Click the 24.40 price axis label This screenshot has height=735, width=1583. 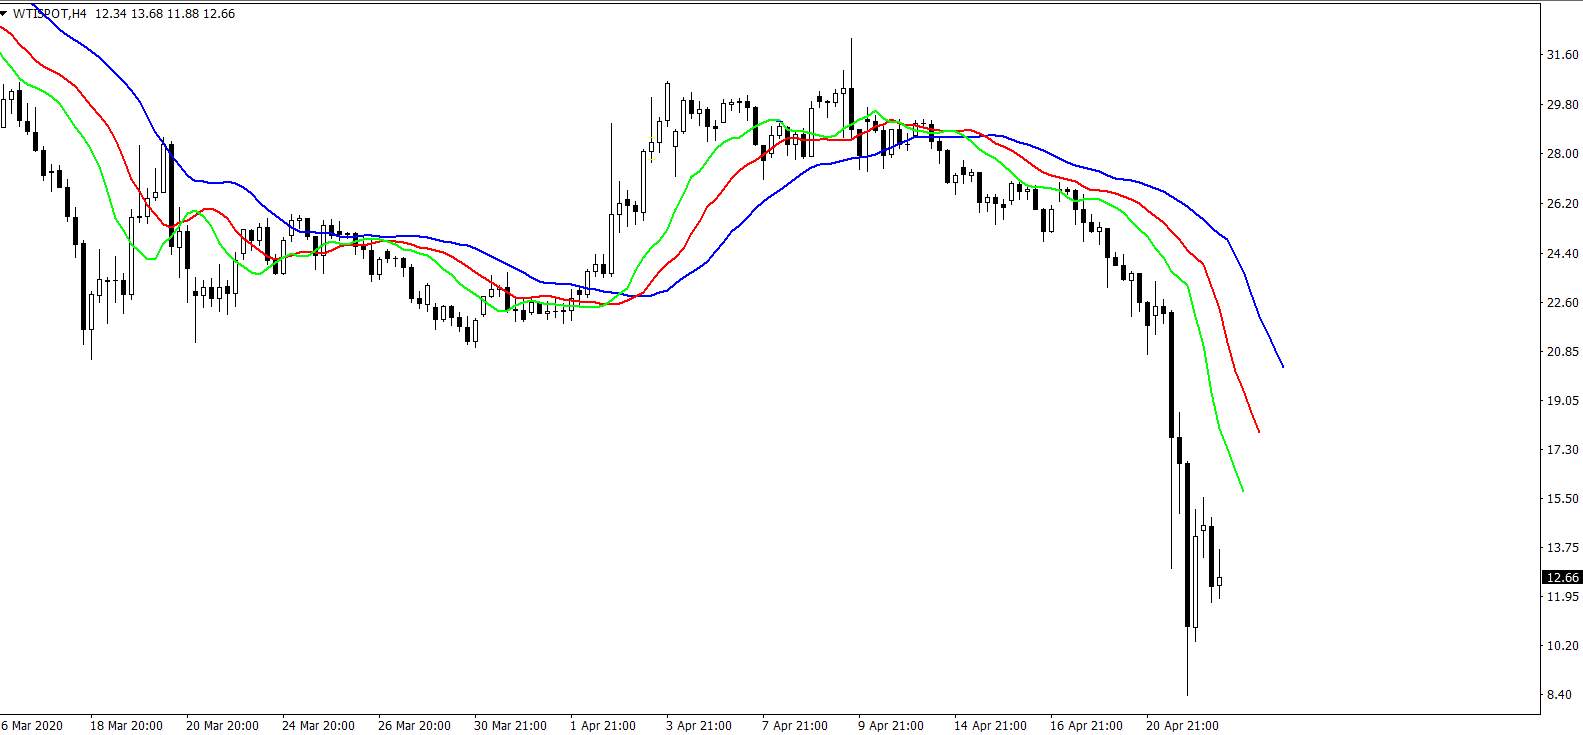1562,253
